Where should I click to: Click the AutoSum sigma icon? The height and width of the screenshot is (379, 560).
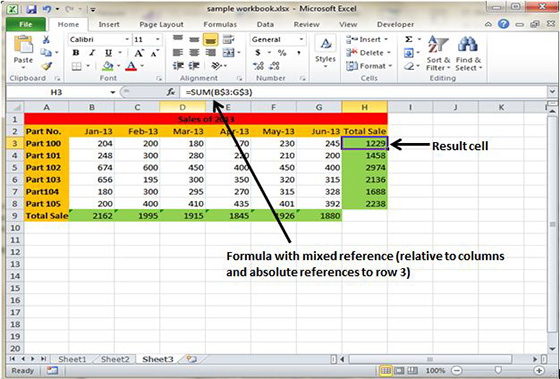point(409,39)
